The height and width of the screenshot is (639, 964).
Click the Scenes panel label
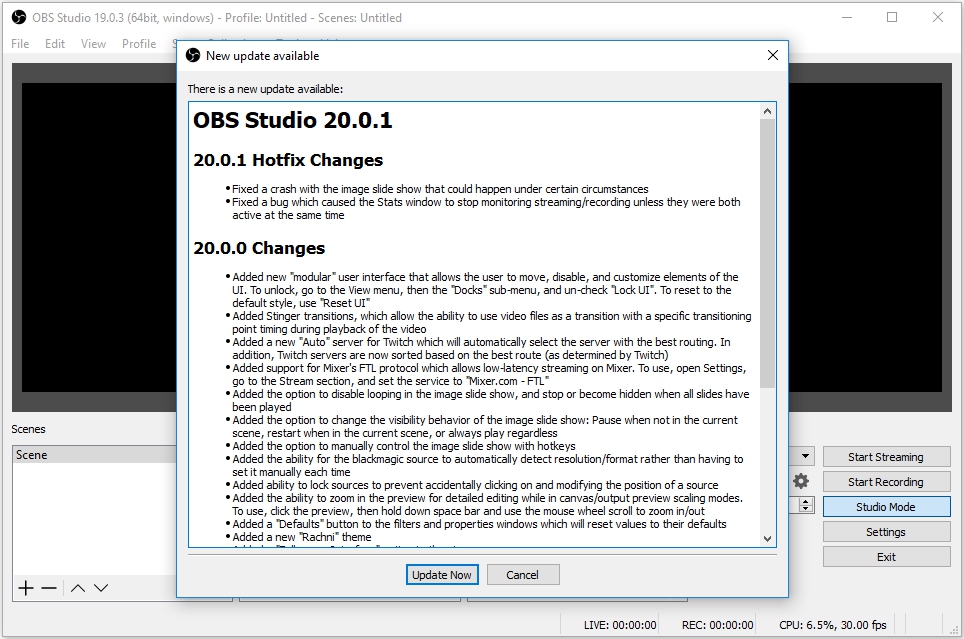[x=28, y=429]
